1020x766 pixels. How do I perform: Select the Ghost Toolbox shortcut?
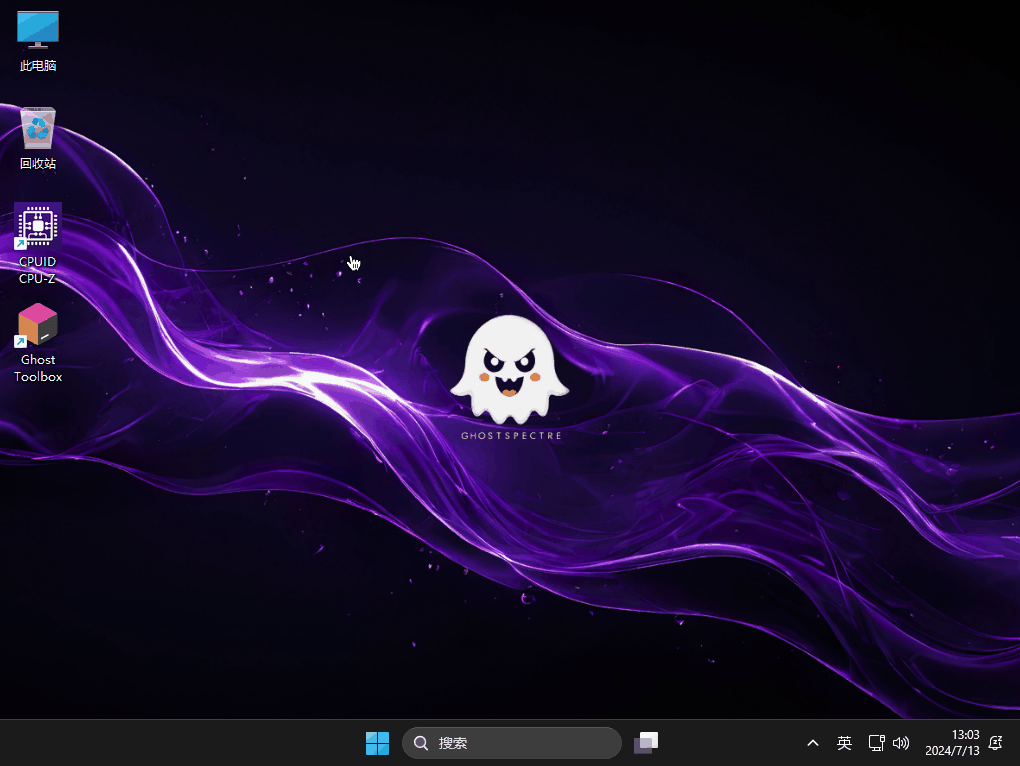[38, 343]
